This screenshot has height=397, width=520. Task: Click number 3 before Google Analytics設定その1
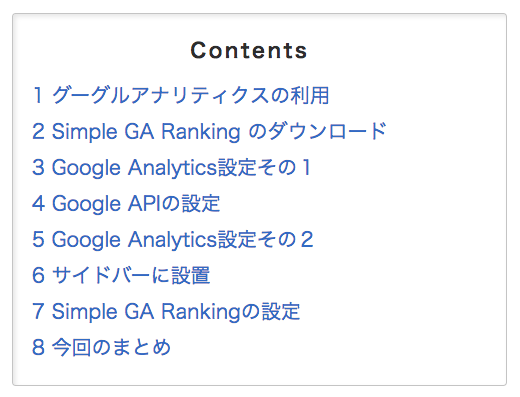pyautogui.click(x=38, y=167)
